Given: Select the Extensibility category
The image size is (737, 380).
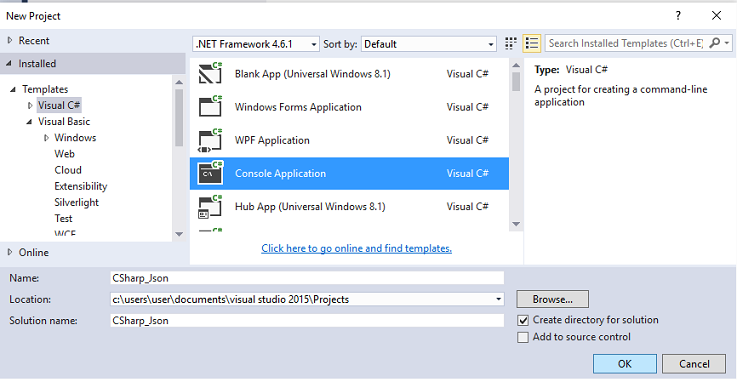Looking at the screenshot, I should [80, 186].
